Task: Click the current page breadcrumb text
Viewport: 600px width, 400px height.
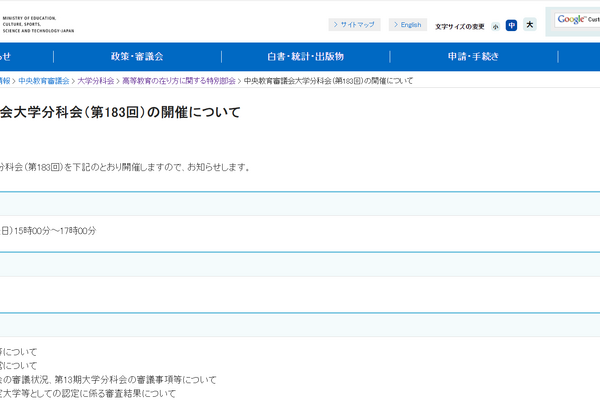Action: pyautogui.click(x=328, y=80)
